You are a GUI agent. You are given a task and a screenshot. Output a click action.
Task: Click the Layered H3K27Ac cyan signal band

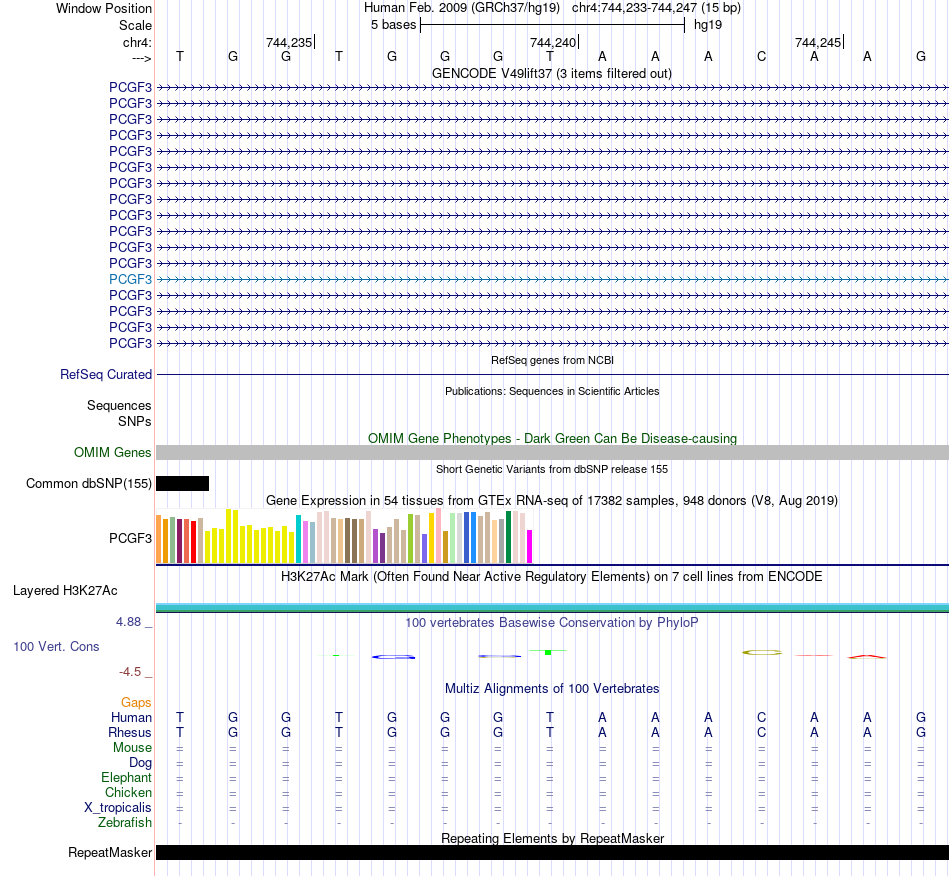(553, 608)
